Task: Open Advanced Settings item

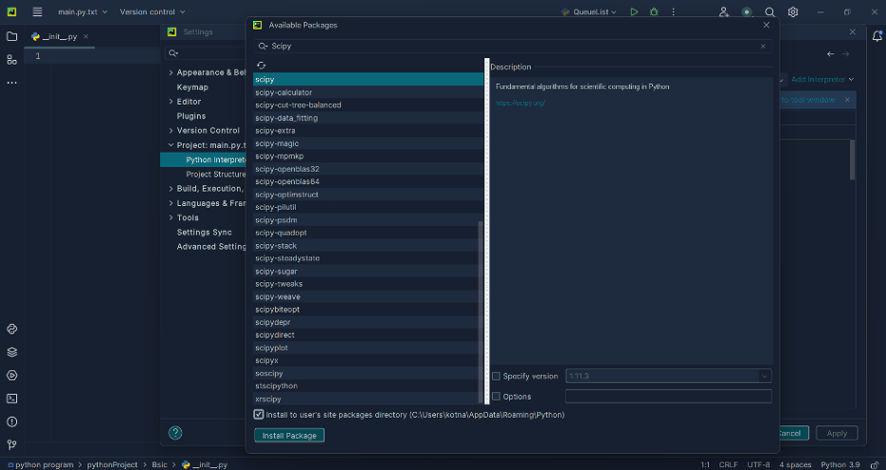Action: point(211,246)
